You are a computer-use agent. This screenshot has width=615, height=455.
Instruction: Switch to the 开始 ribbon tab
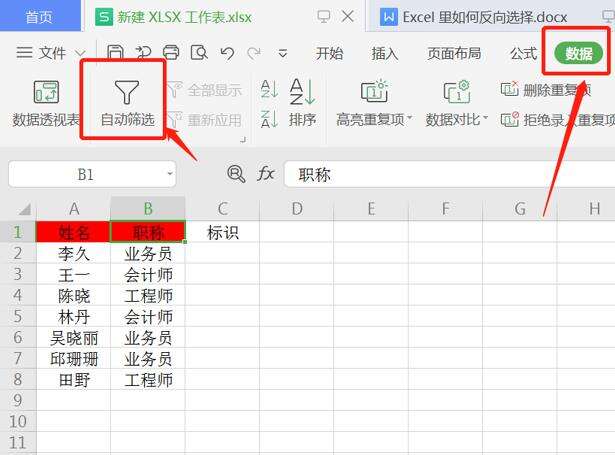pyautogui.click(x=329, y=53)
